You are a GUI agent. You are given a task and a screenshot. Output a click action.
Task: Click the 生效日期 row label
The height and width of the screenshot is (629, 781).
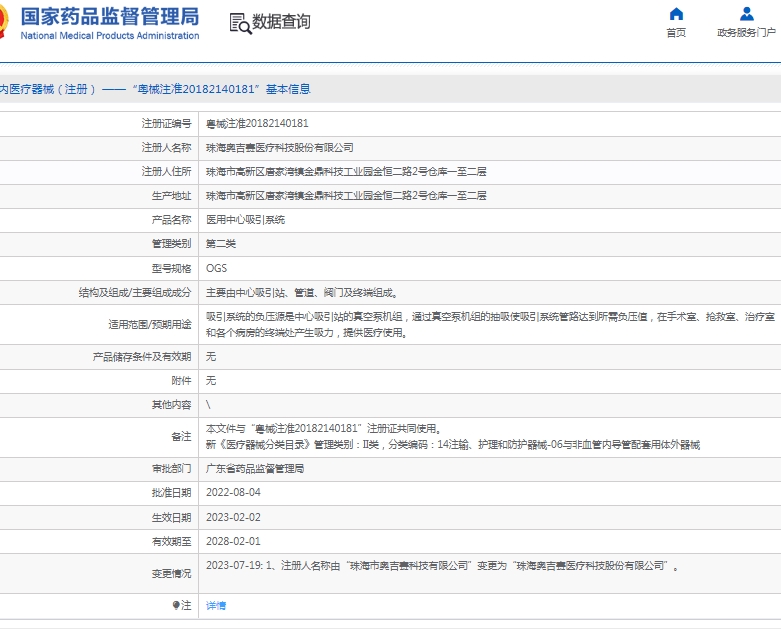tap(171, 517)
